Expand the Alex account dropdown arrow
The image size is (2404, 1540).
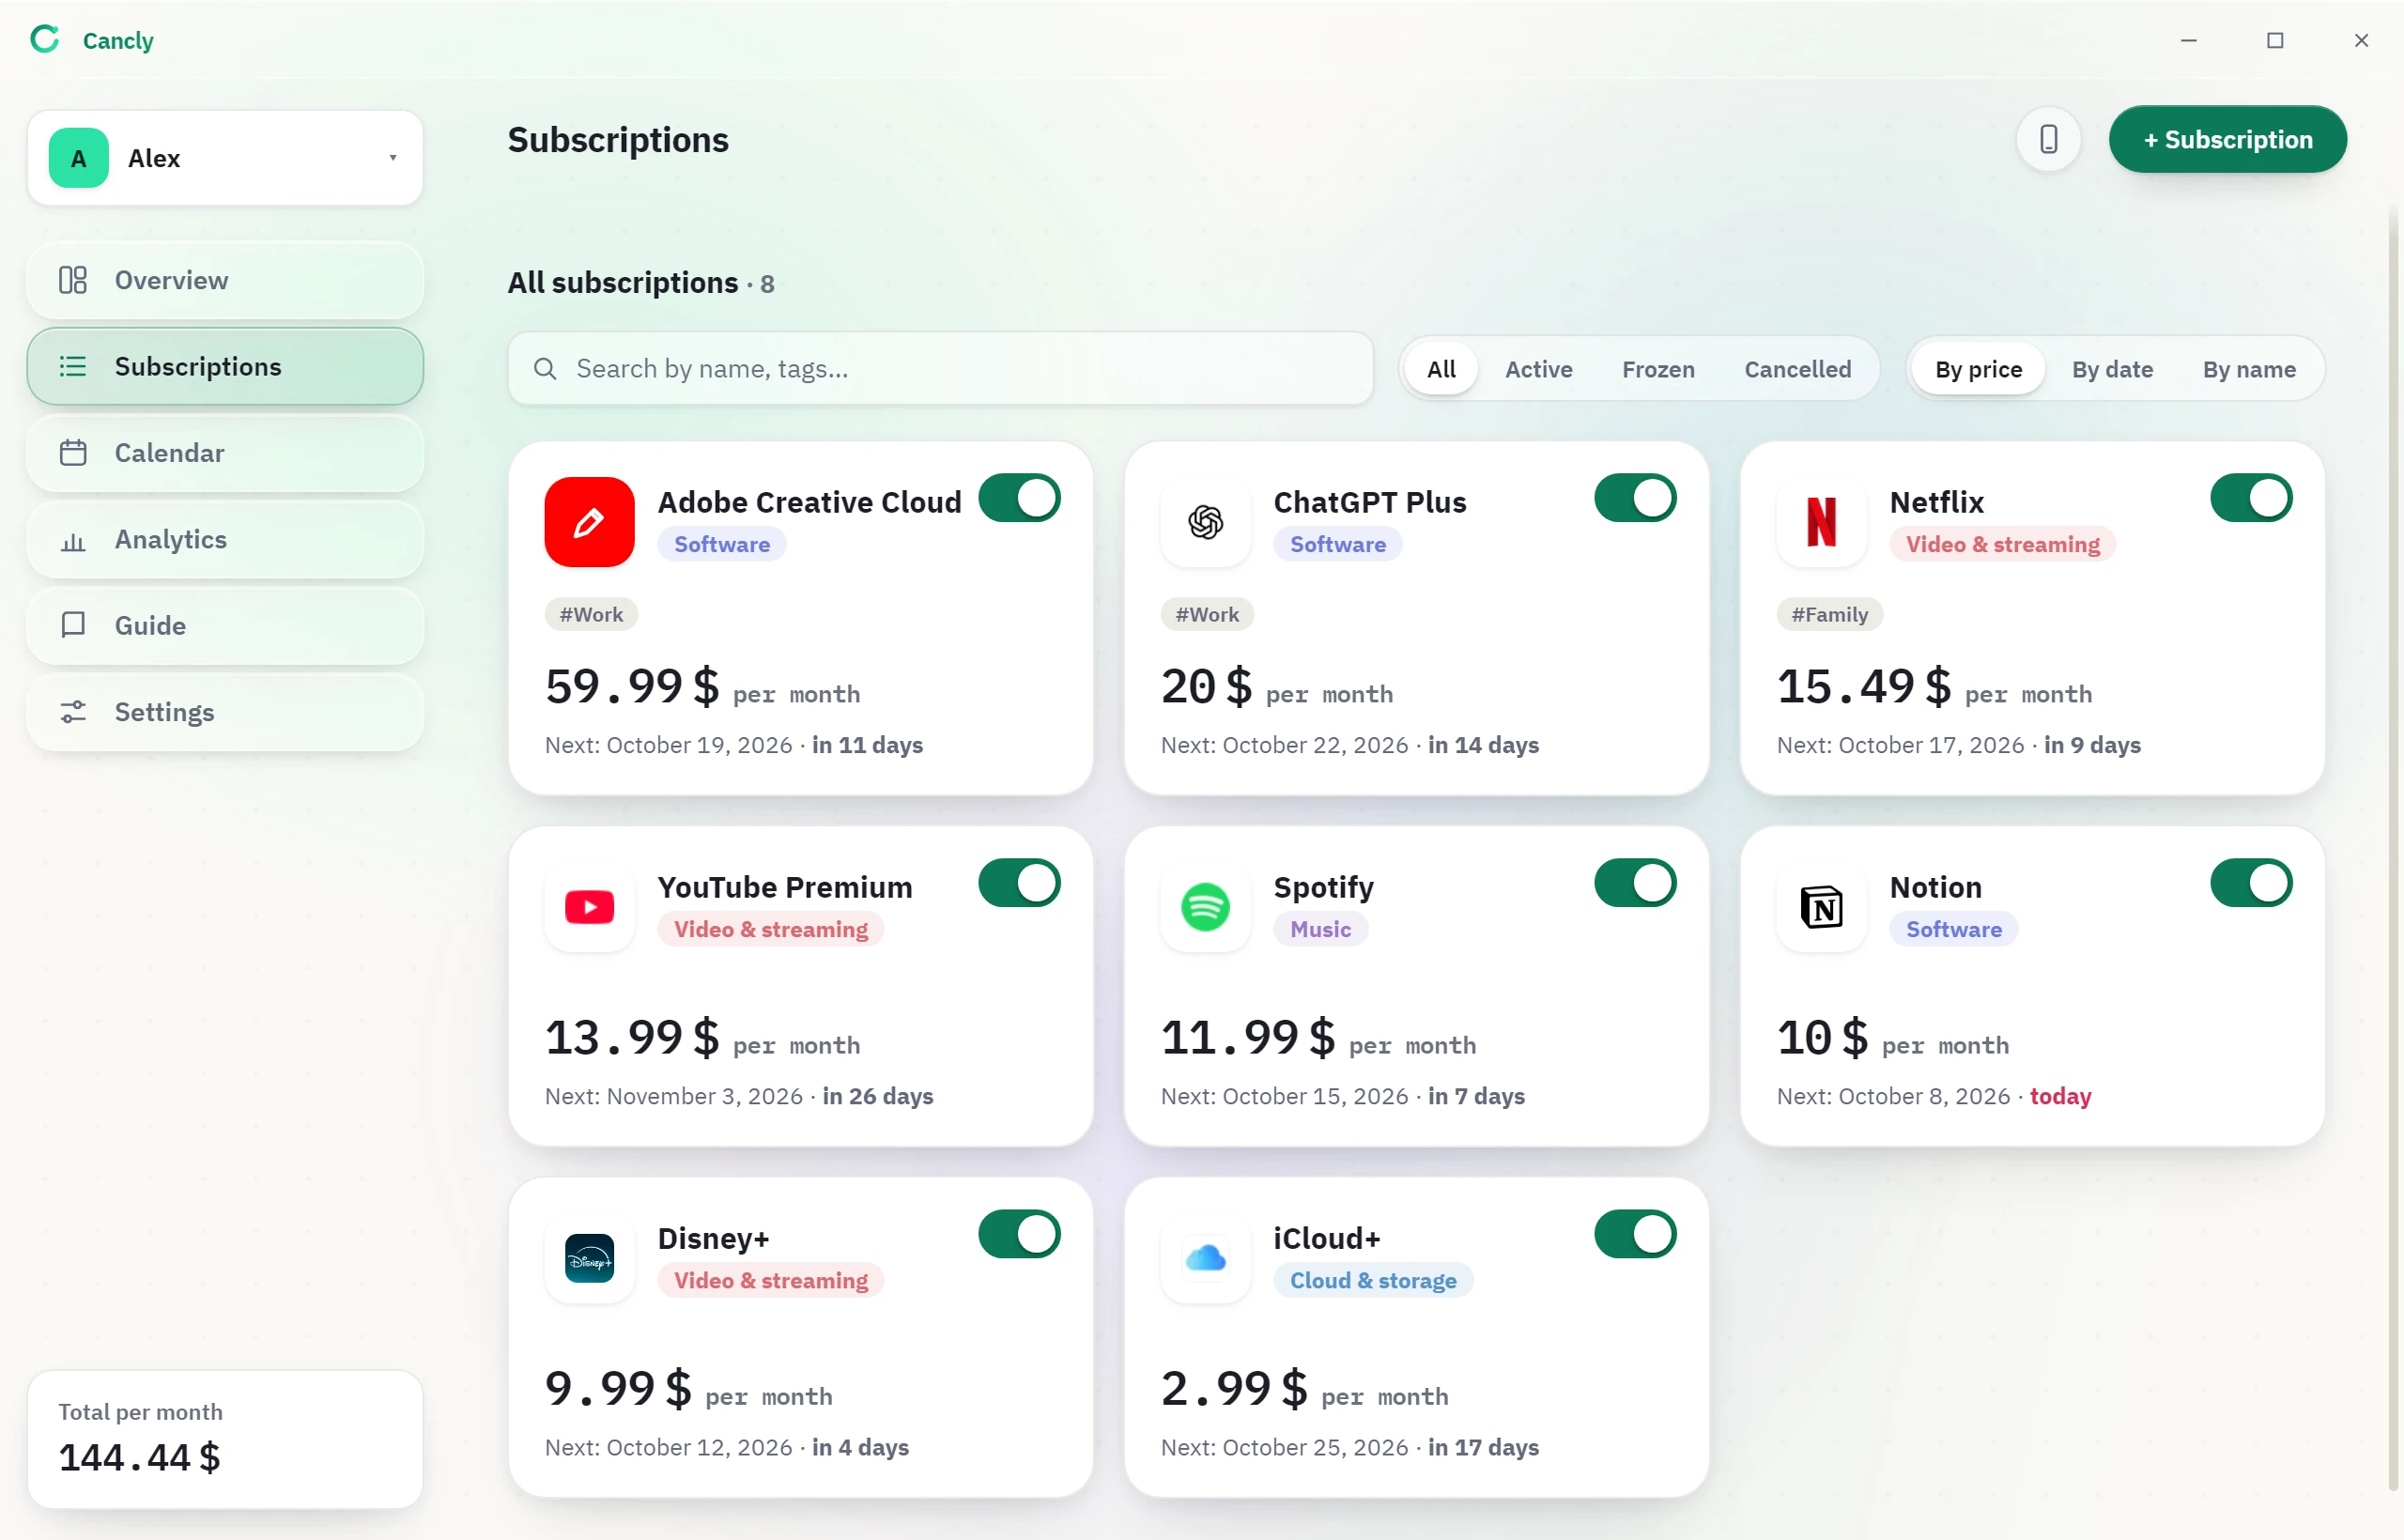click(x=393, y=158)
